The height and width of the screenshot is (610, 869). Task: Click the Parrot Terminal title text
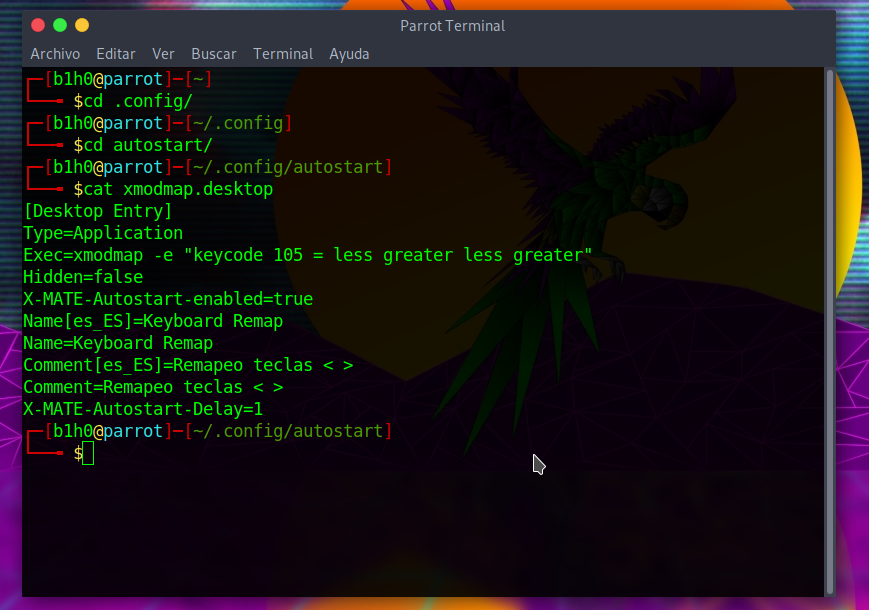pos(452,26)
